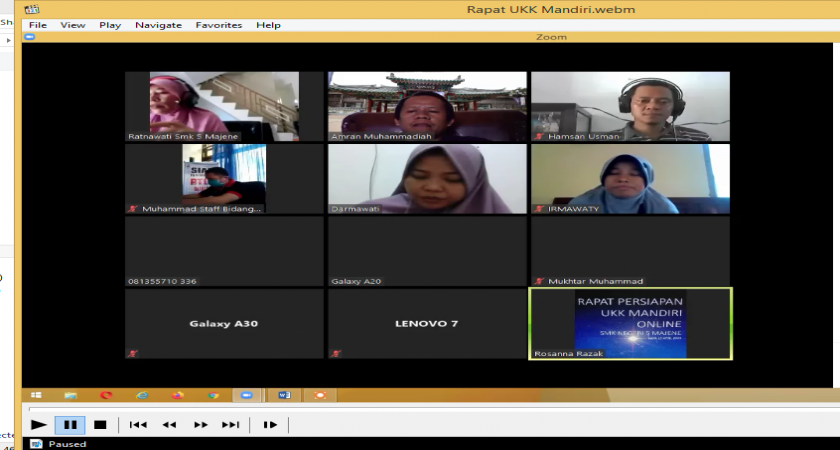Expand the Play menu

pos(110,25)
